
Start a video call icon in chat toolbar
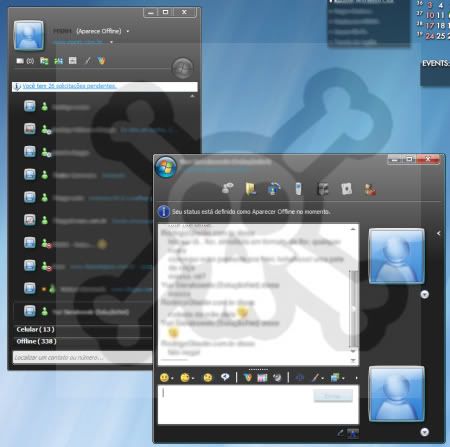click(x=274, y=189)
